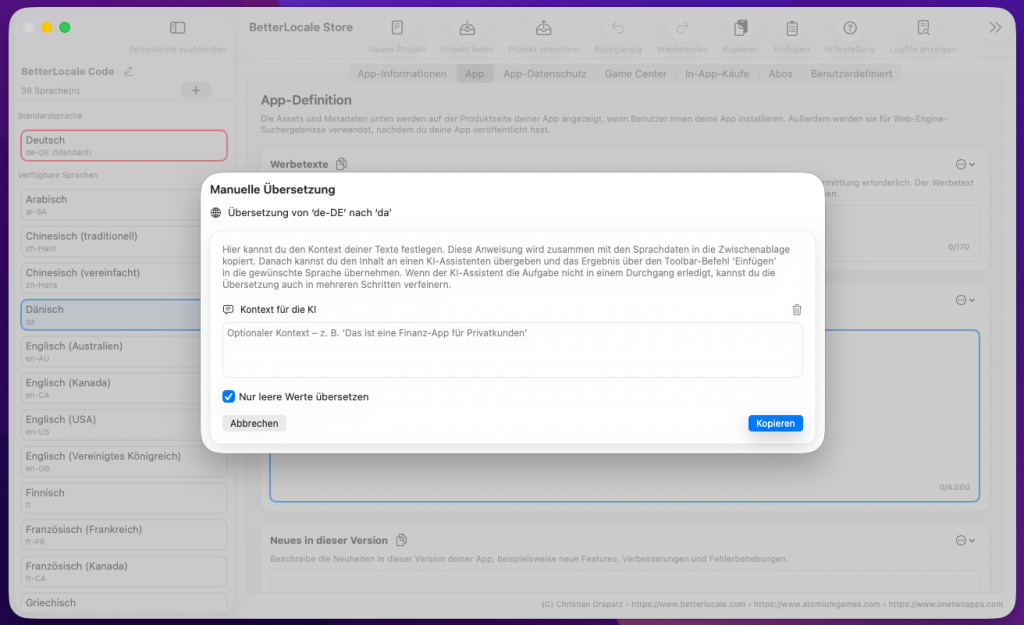Image resolution: width=1024 pixels, height=625 pixels.
Task: Open Logfile anzeigen from the toolbar
Action: coord(923,28)
